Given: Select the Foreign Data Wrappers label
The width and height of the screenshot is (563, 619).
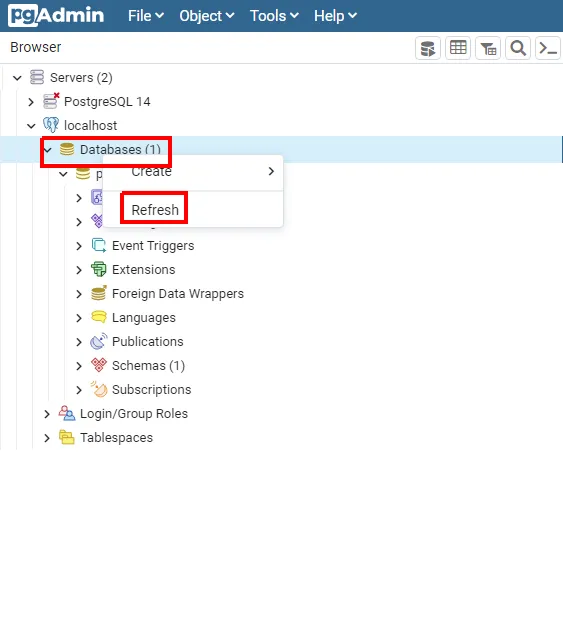Looking at the screenshot, I should 178,294.
